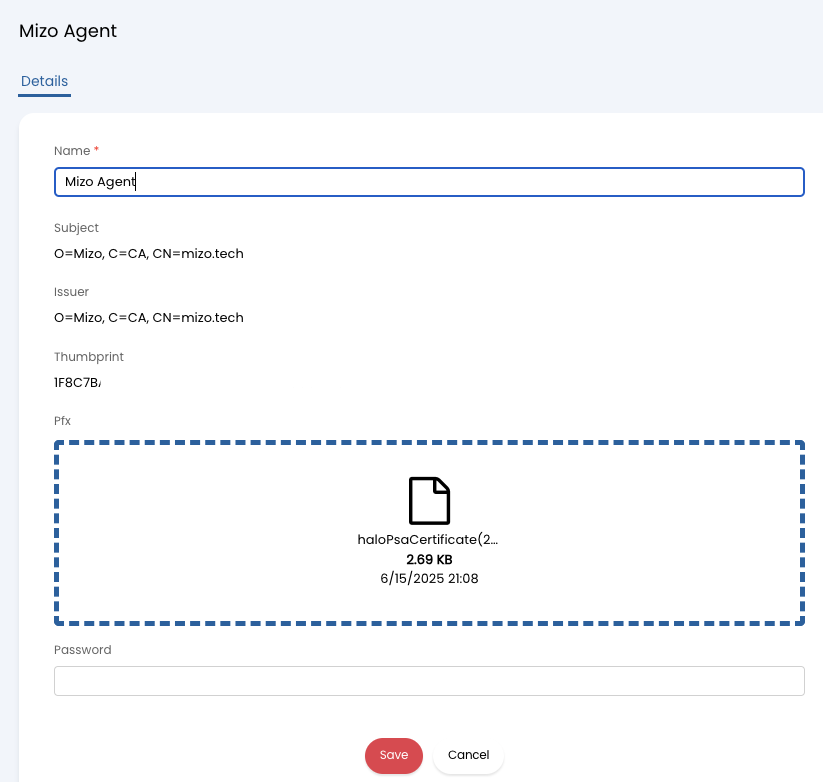Click the Thumbprint label
The height and width of the screenshot is (782, 823).
tap(88, 357)
